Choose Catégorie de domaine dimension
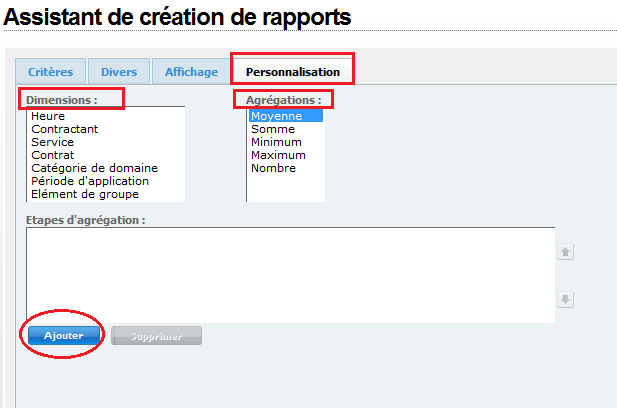This screenshot has width=617, height=408. coord(106,168)
